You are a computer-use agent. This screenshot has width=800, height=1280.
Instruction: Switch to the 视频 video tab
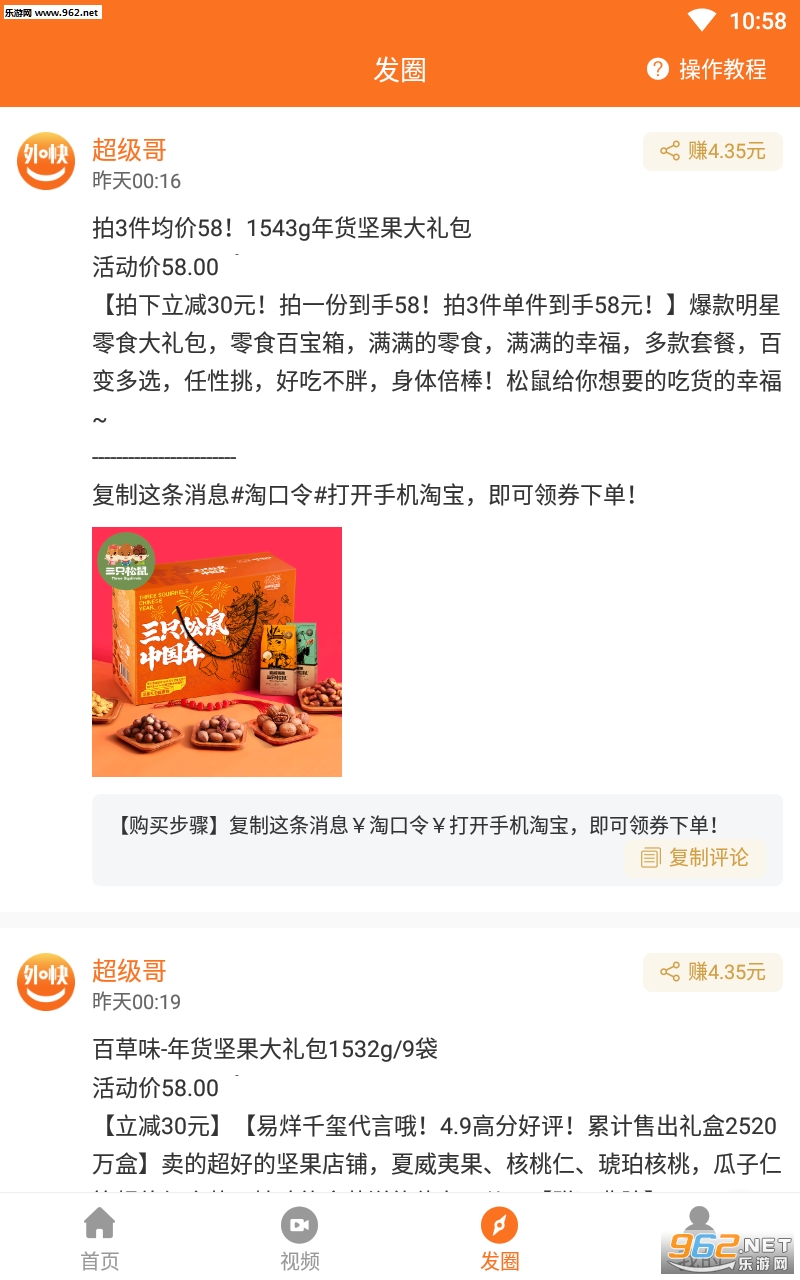[299, 1238]
